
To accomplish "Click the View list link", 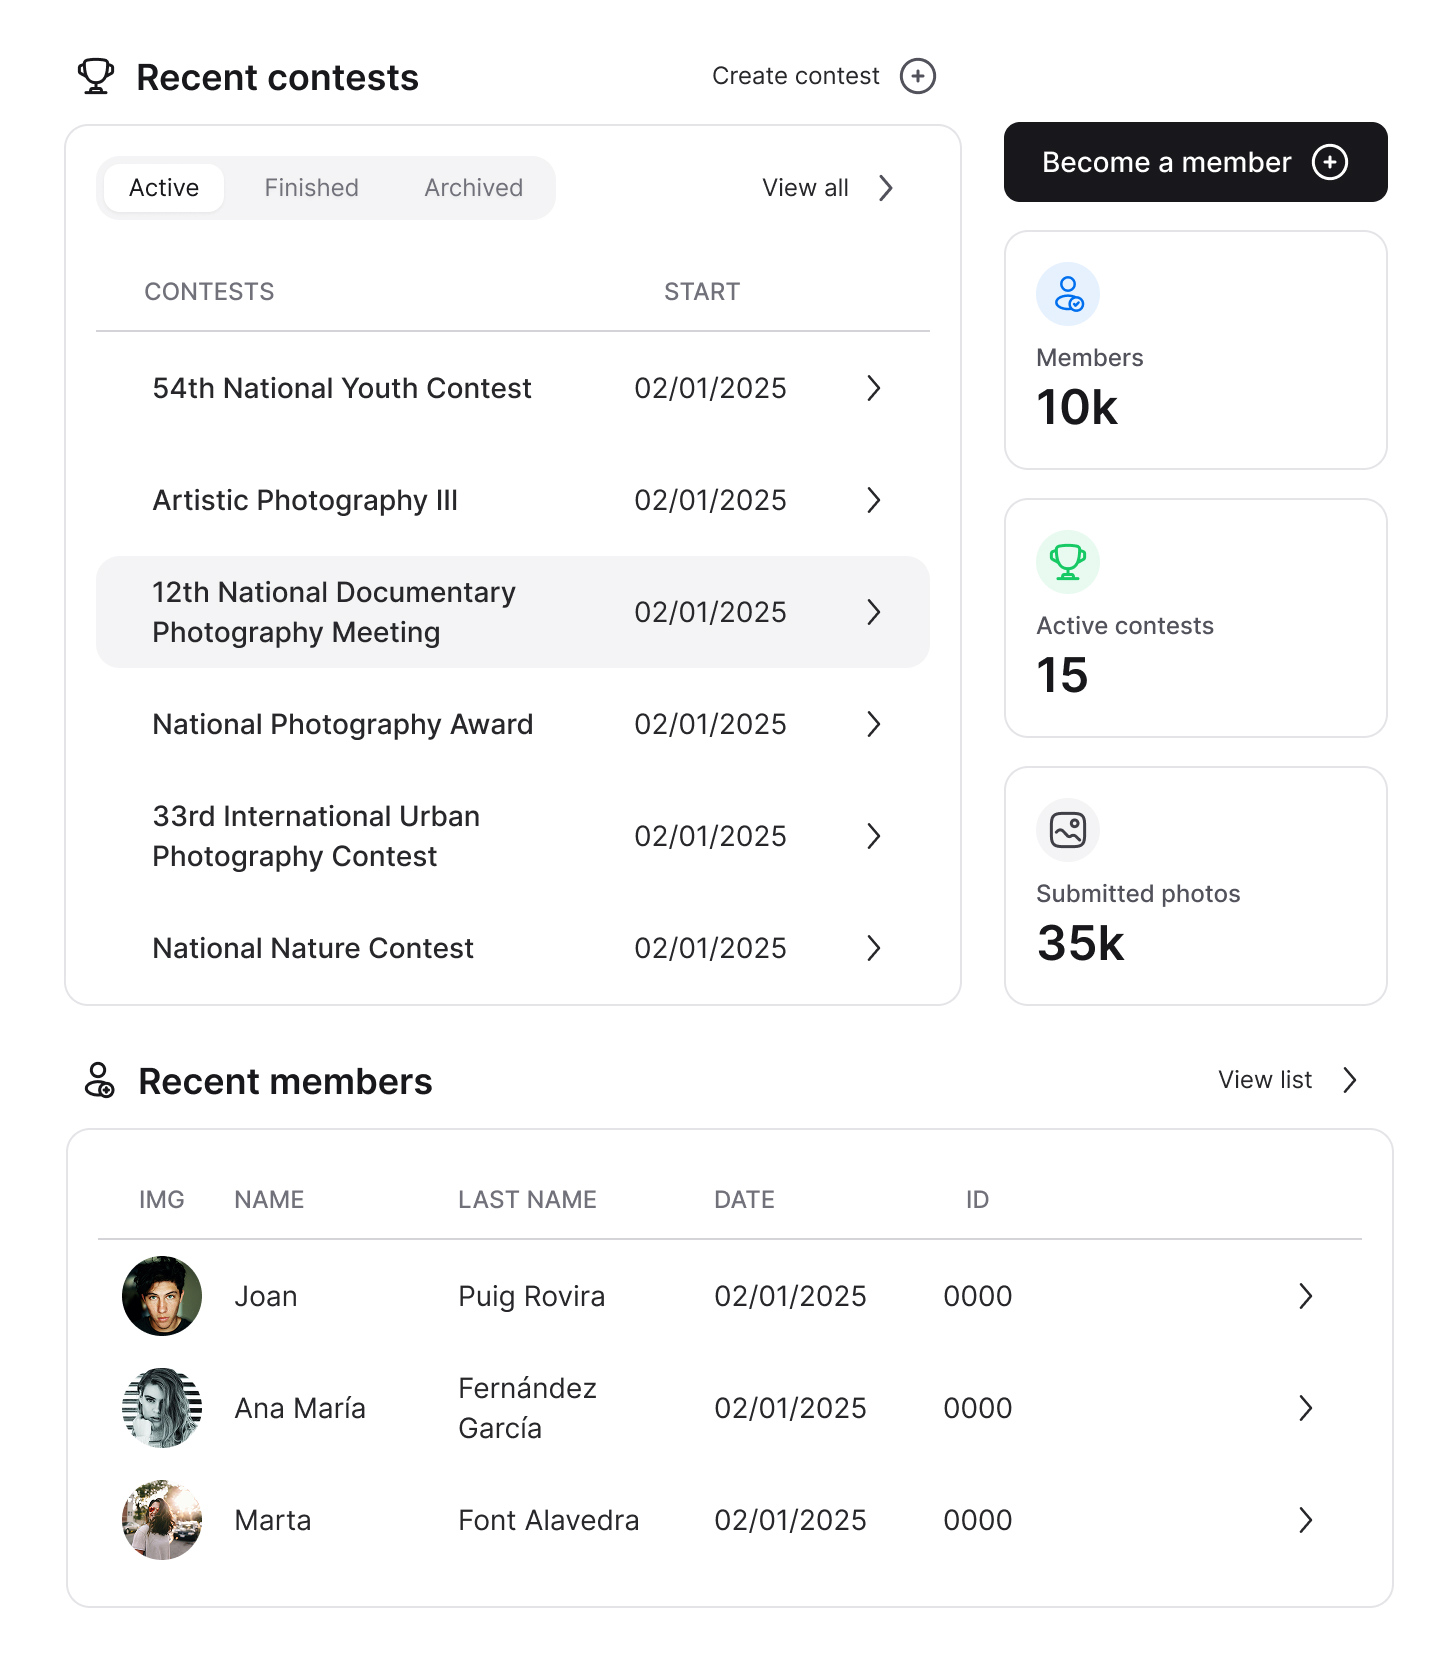I will (1286, 1080).
